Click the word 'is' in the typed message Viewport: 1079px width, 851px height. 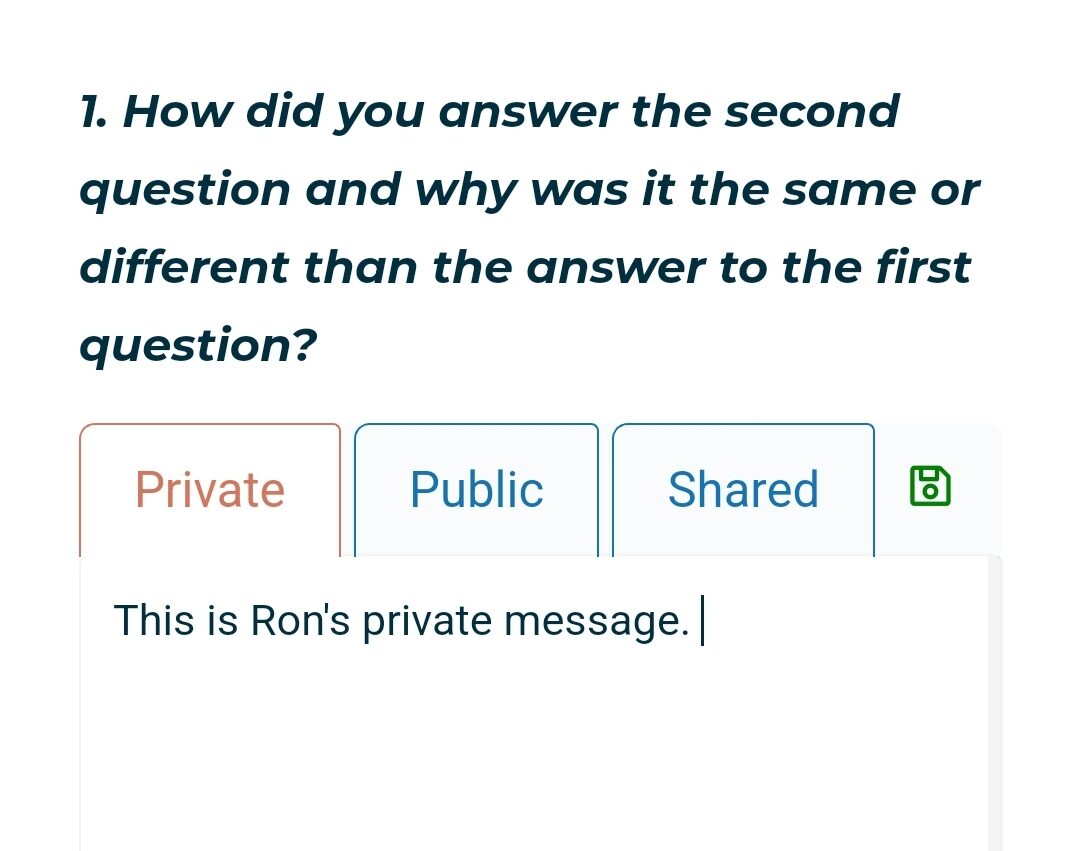[x=222, y=620]
